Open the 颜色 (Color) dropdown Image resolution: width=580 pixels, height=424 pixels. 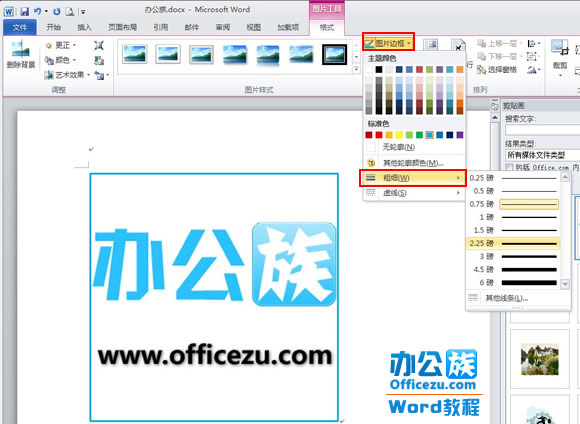[x=60, y=60]
